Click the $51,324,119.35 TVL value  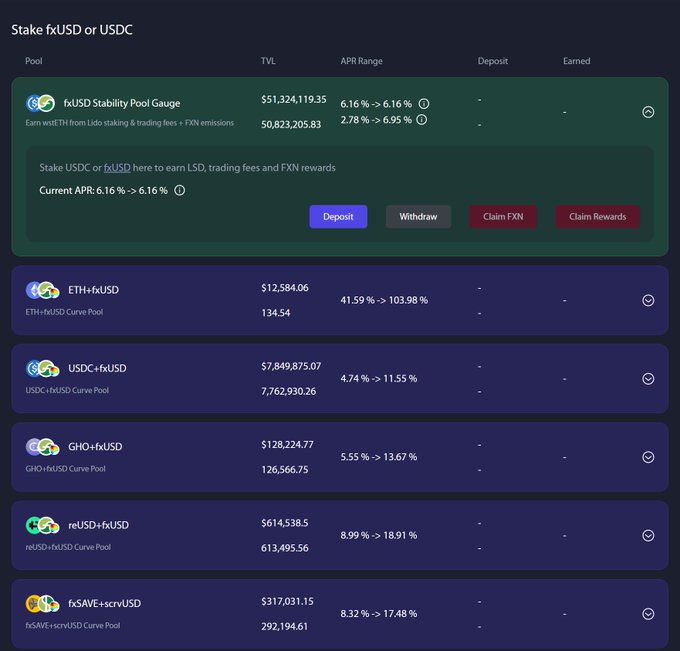pyautogui.click(x=294, y=99)
